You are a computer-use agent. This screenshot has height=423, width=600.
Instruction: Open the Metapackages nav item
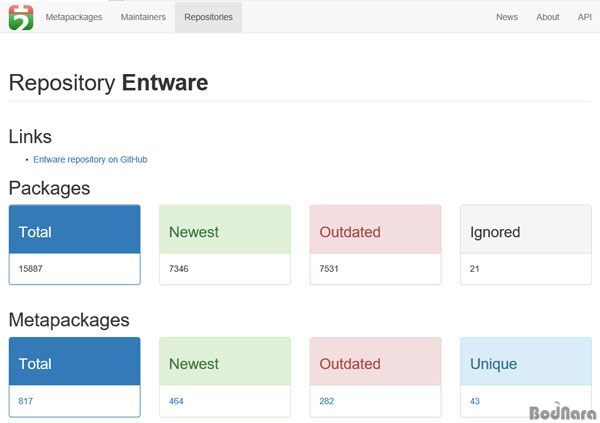pyautogui.click(x=74, y=17)
